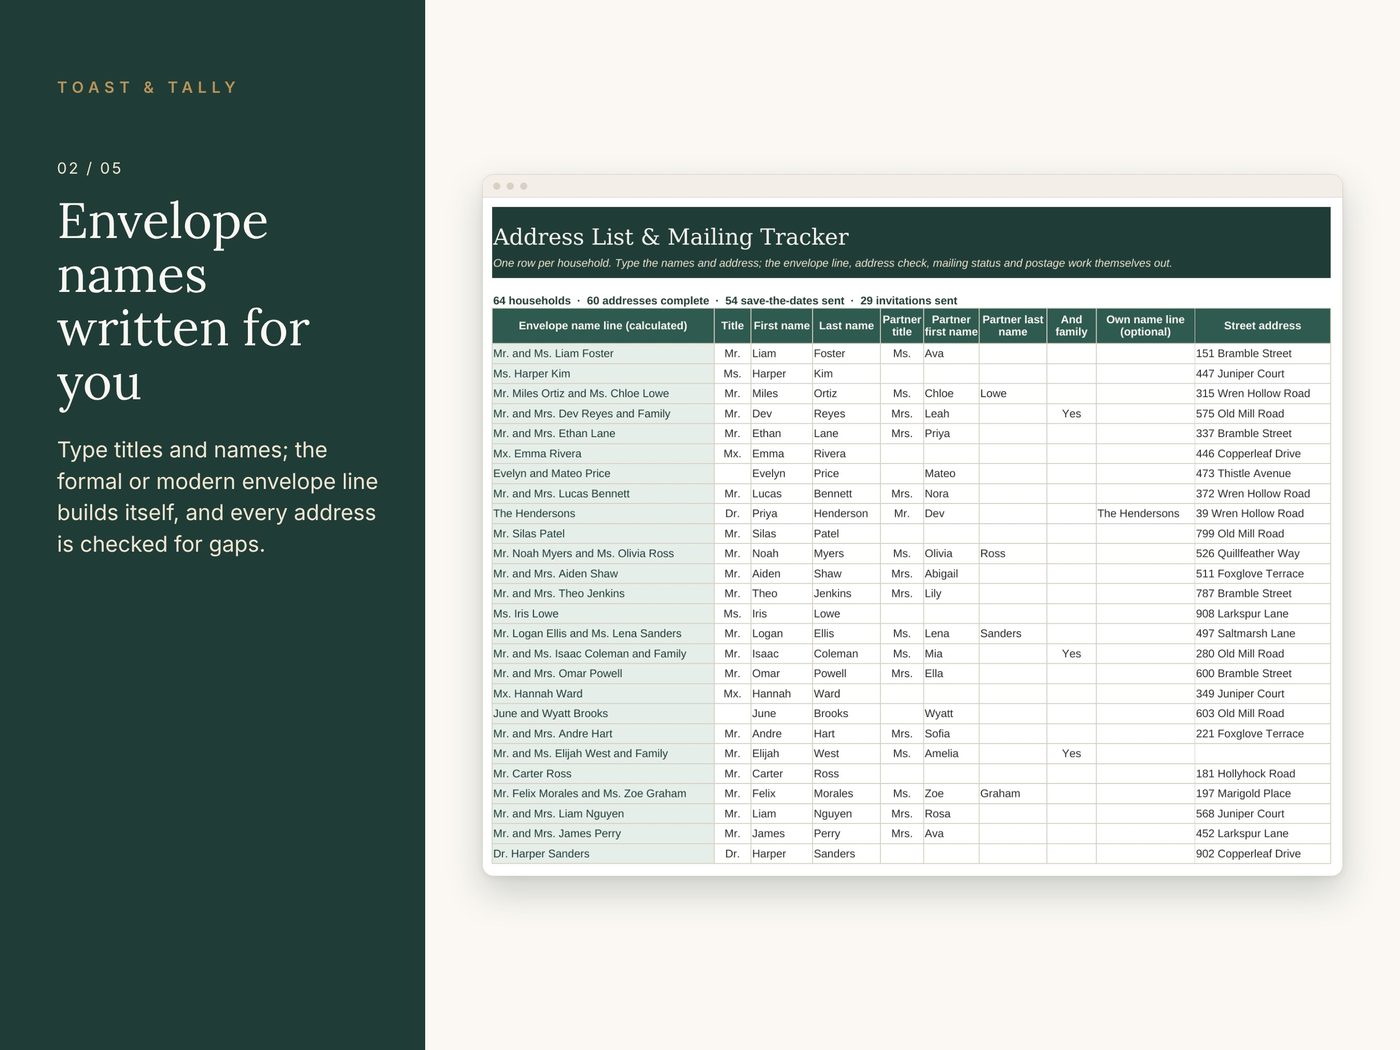Click the 'June and Wyatt Brooks' envelope line
The image size is (1400, 1050).
pyautogui.click(x=603, y=714)
